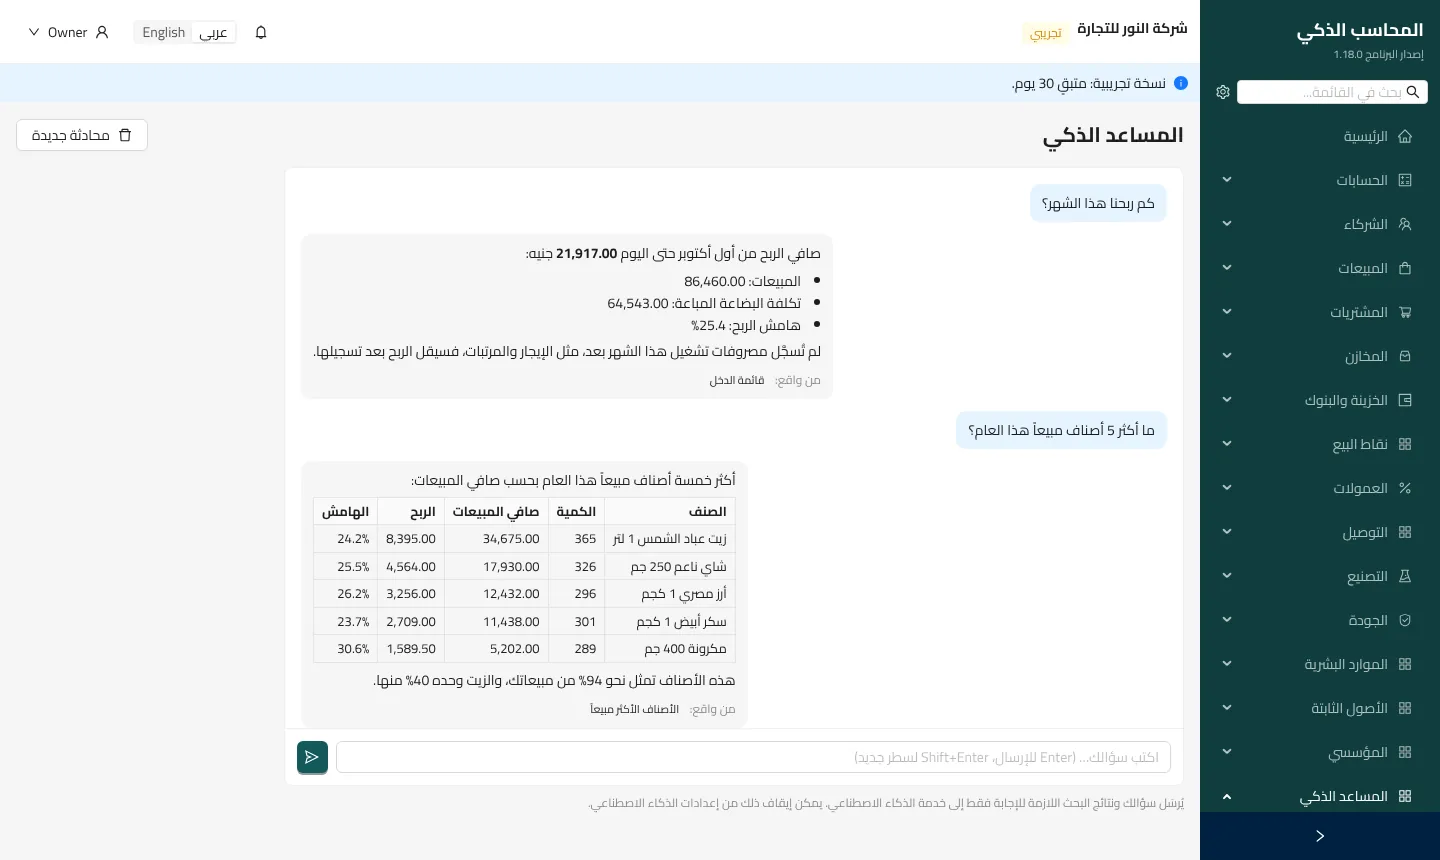Expand the نقاط البيع menu chevron
Image resolution: width=1440 pixels, height=860 pixels.
click(1227, 444)
